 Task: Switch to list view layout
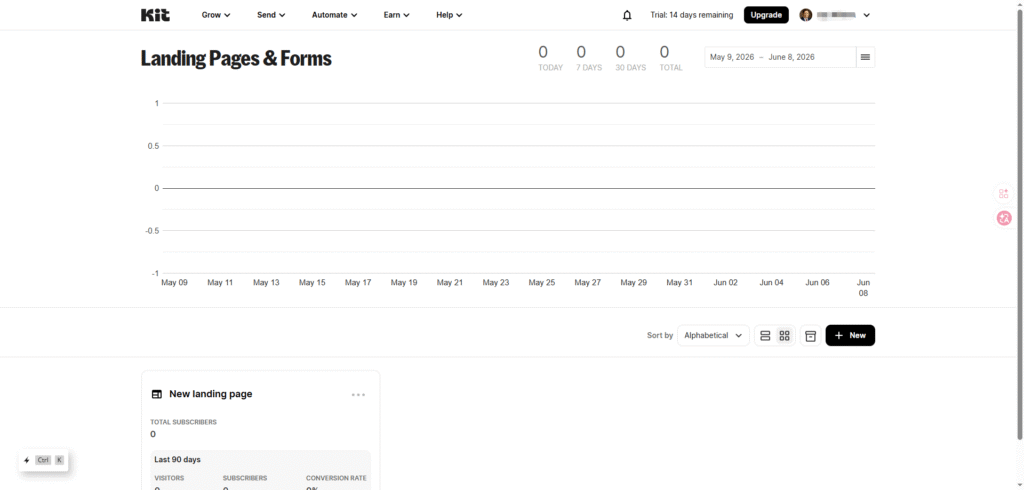[765, 335]
